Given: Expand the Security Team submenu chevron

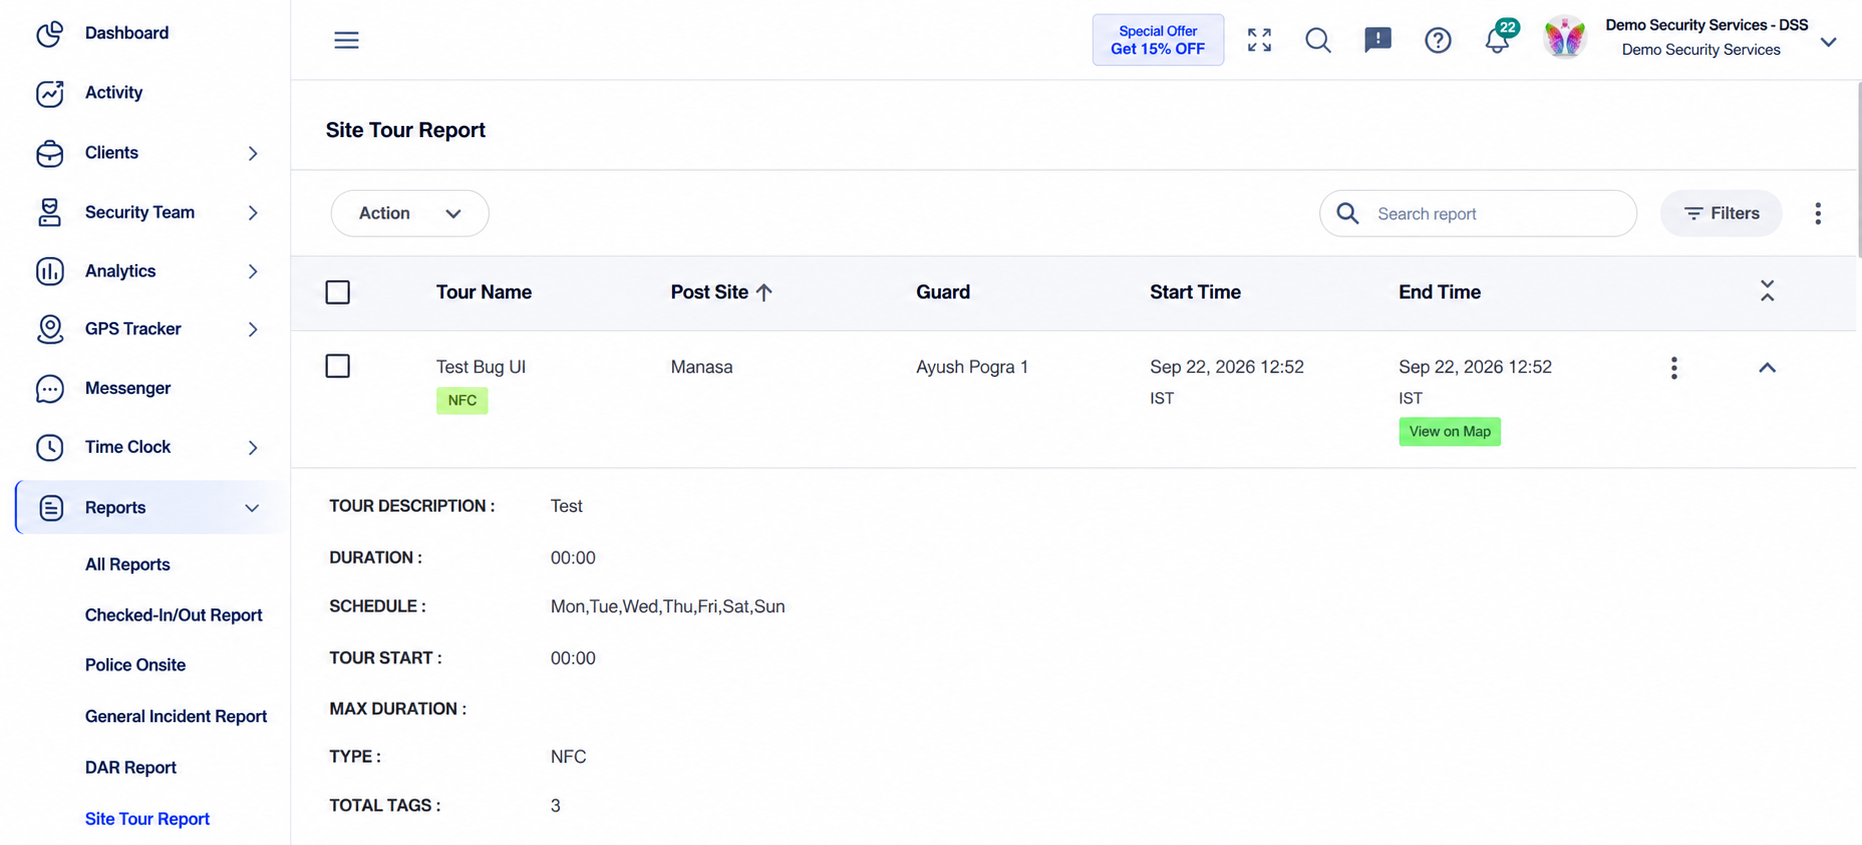Looking at the screenshot, I should (253, 212).
